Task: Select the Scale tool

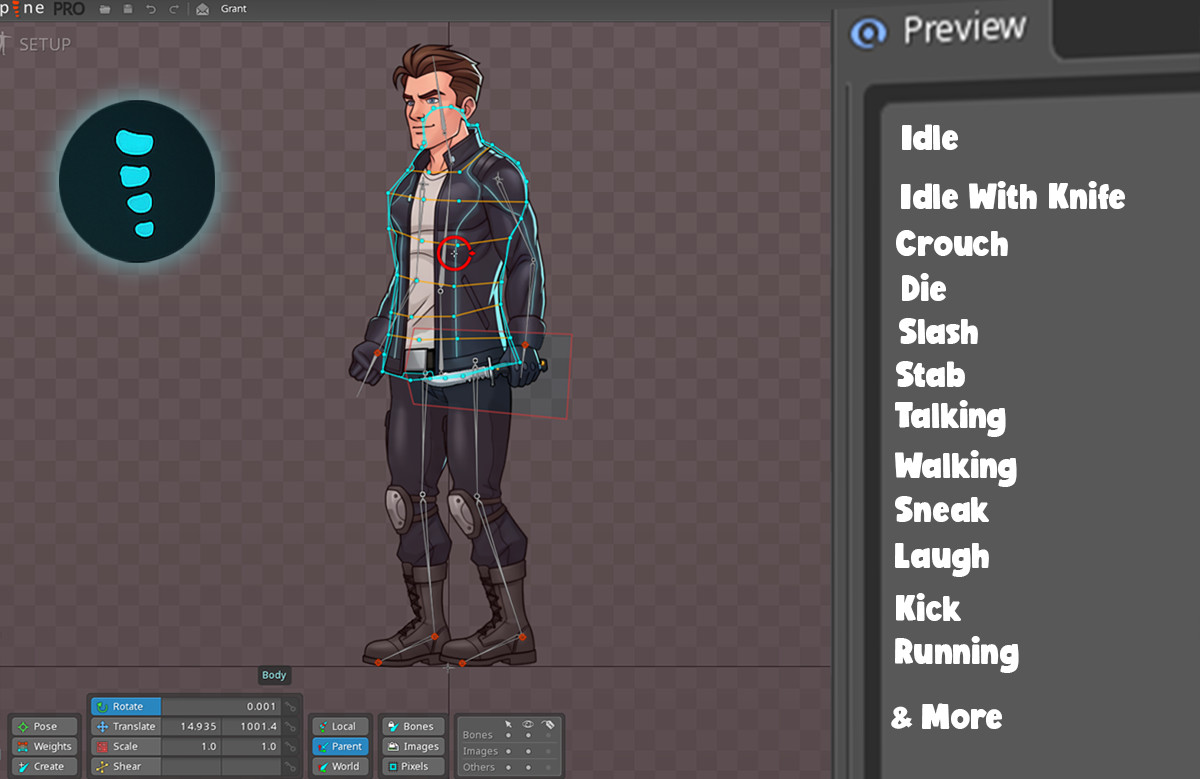Action: (124, 746)
